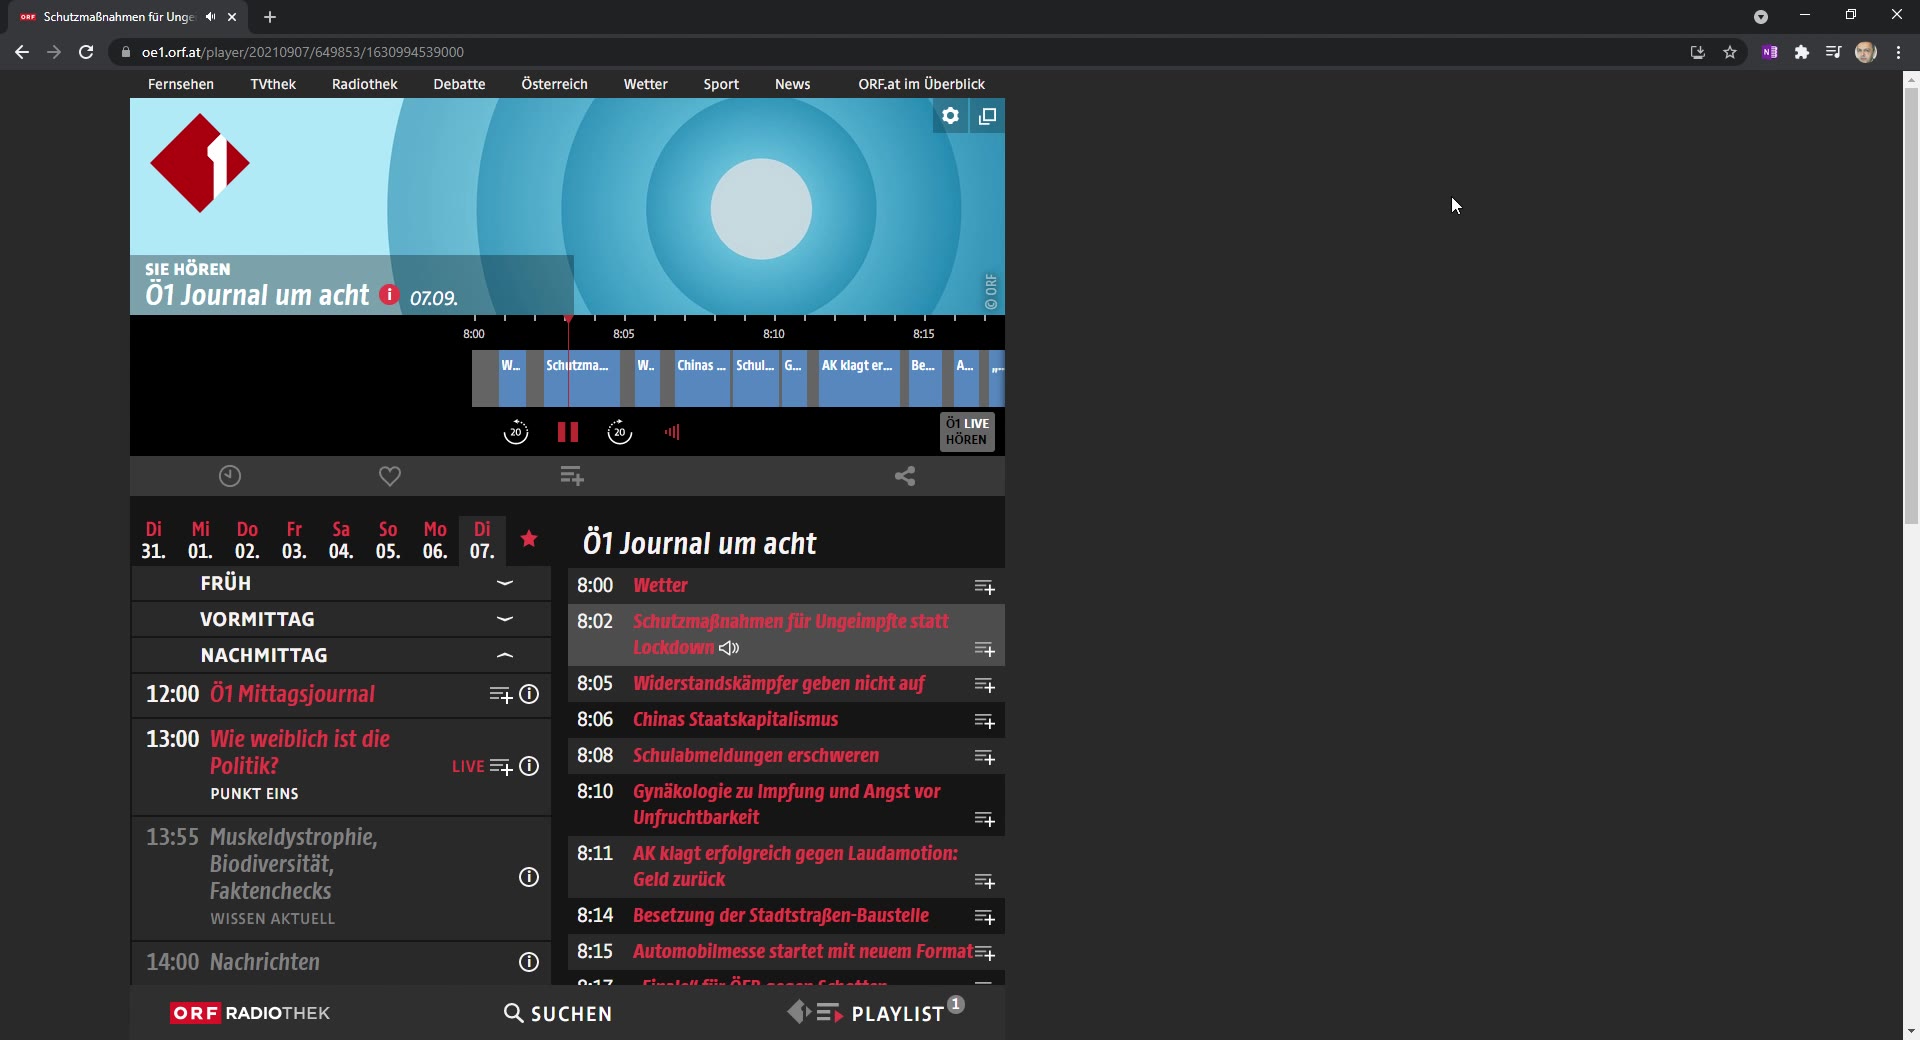
Task: Click the 8:10 mark on timeline ruler
Action: (x=774, y=333)
